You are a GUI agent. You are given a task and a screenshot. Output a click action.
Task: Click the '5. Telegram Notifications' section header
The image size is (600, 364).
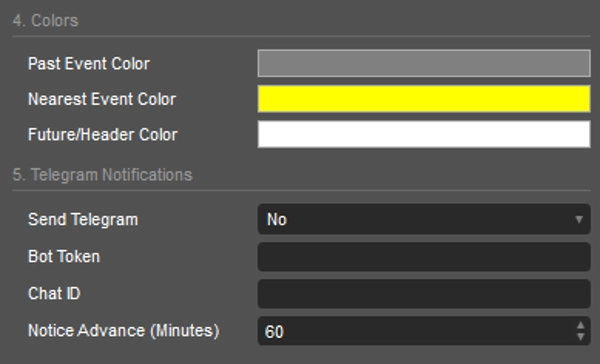[x=103, y=175]
